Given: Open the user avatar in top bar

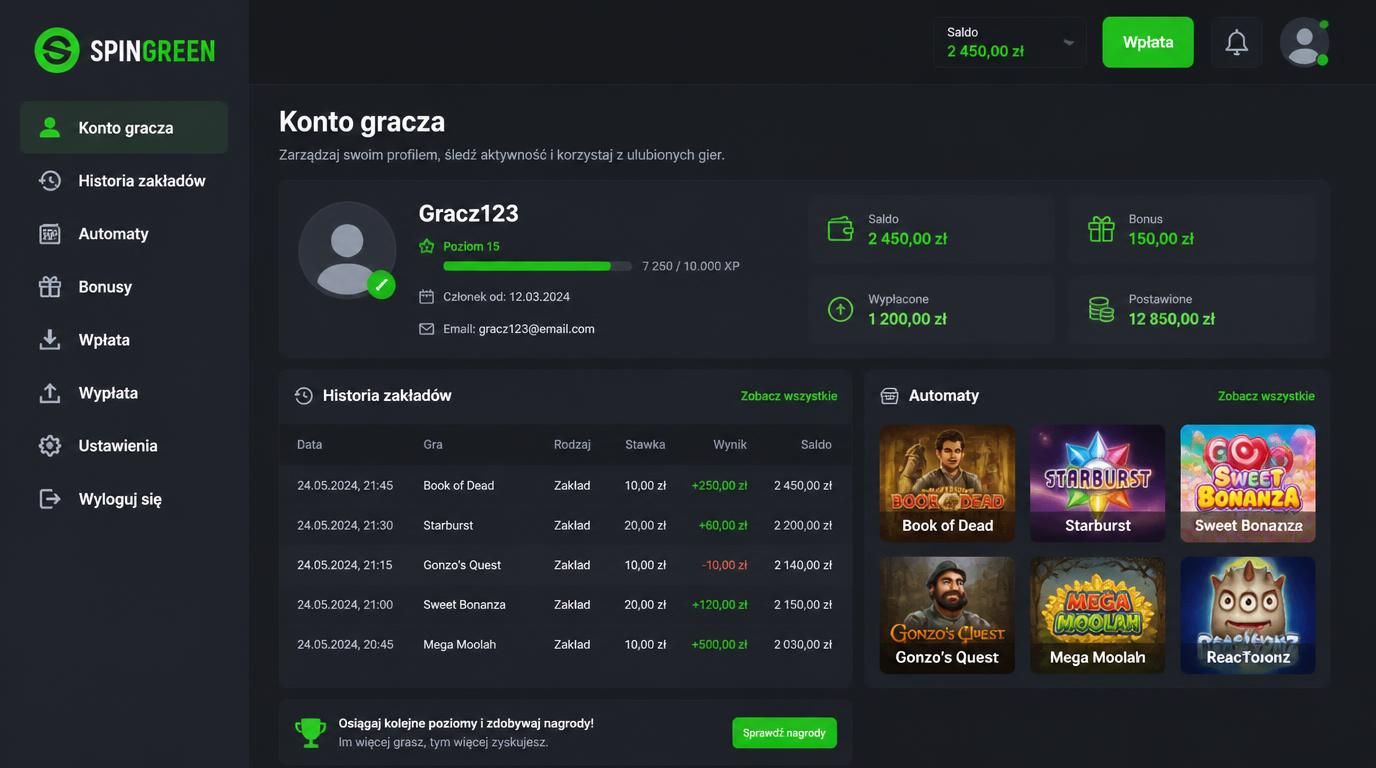Looking at the screenshot, I should pyautogui.click(x=1304, y=42).
